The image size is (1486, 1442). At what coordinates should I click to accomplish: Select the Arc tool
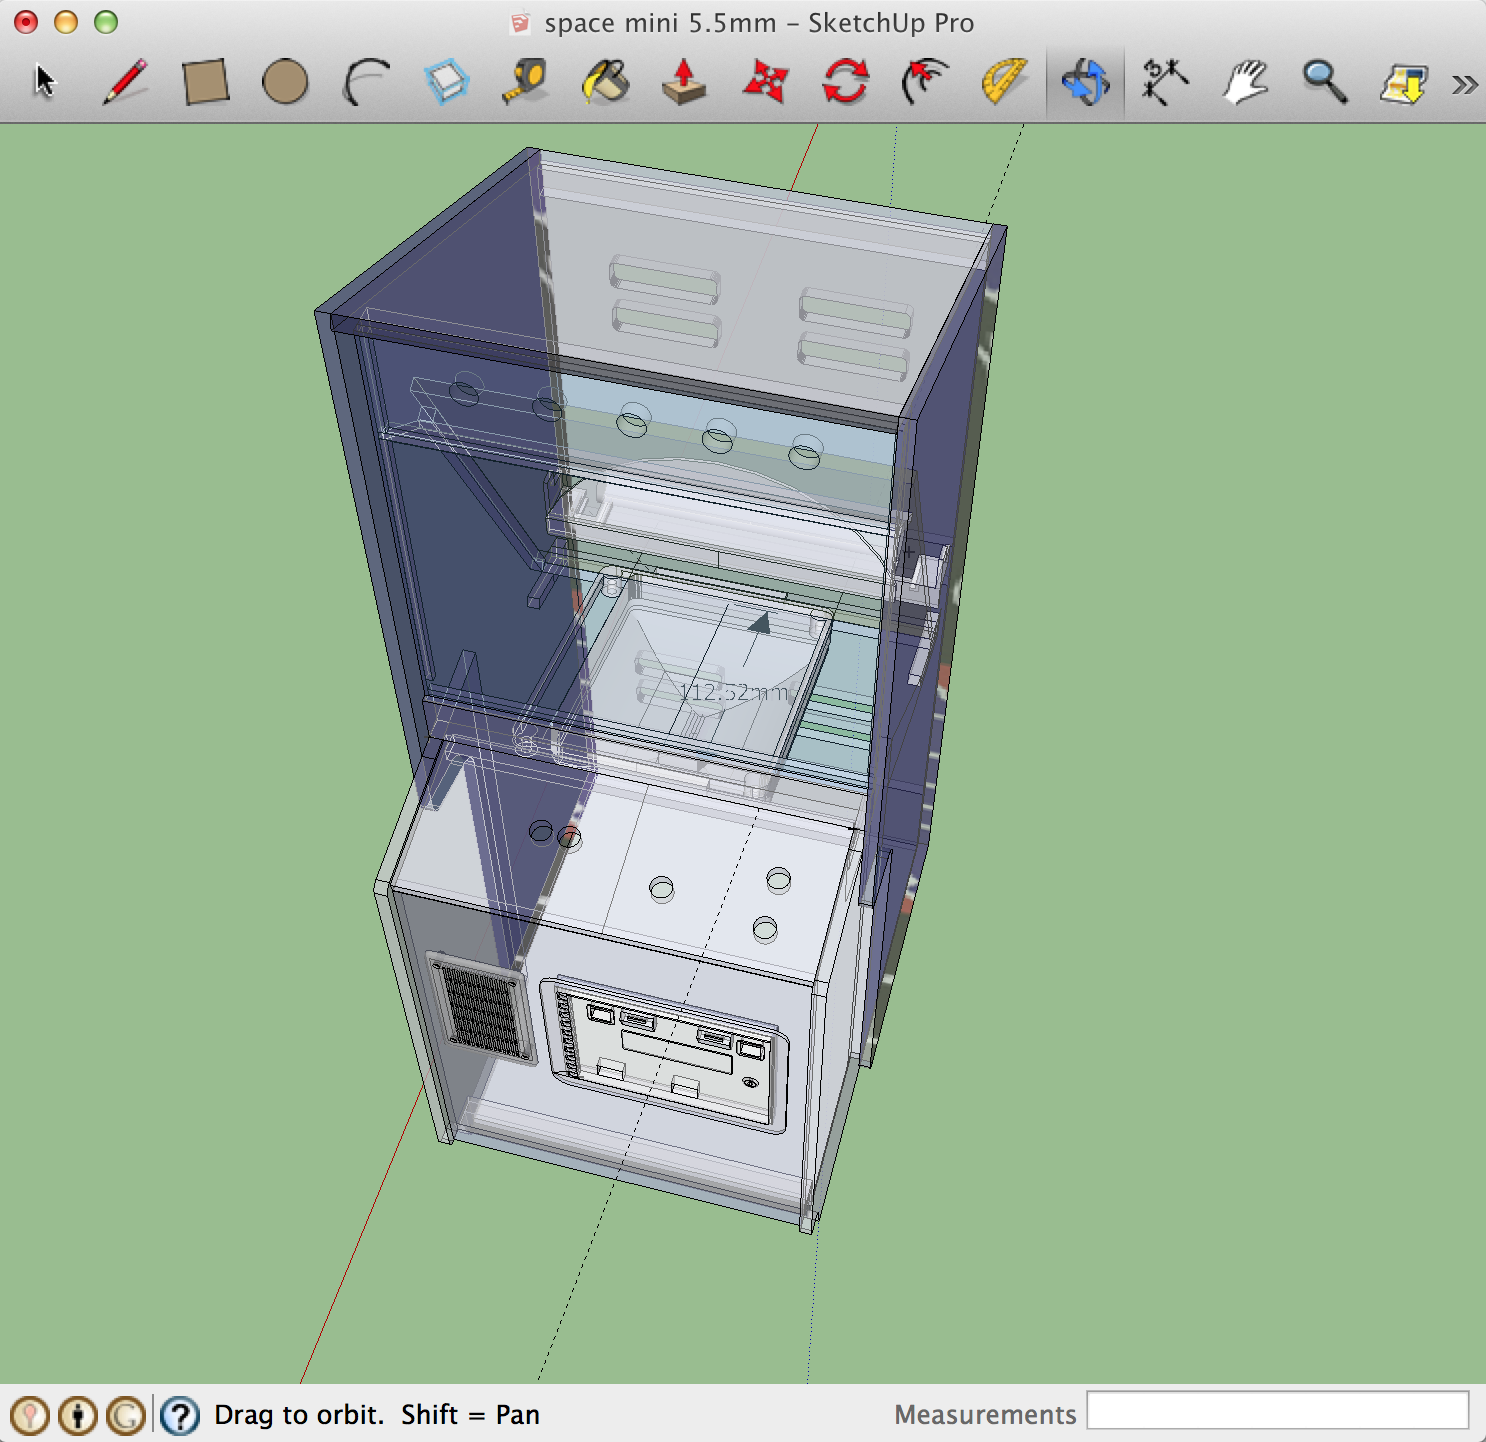coord(366,82)
